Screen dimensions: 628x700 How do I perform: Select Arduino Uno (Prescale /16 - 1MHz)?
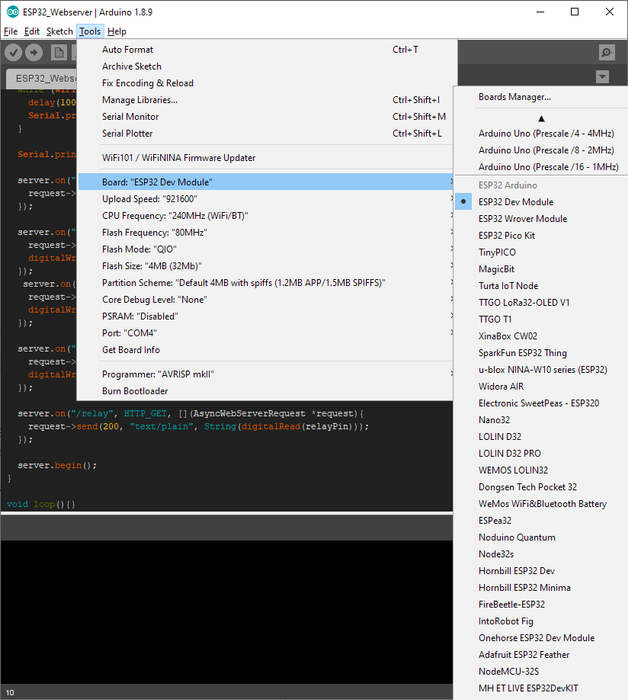click(541, 167)
